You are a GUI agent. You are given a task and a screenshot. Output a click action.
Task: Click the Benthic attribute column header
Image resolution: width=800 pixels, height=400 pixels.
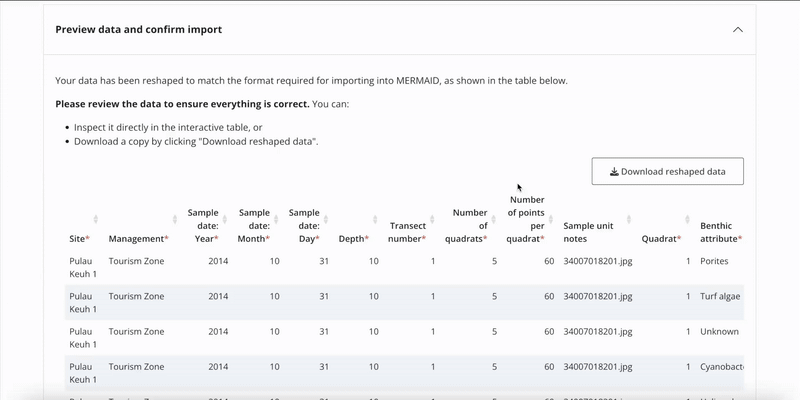pyautogui.click(x=721, y=232)
